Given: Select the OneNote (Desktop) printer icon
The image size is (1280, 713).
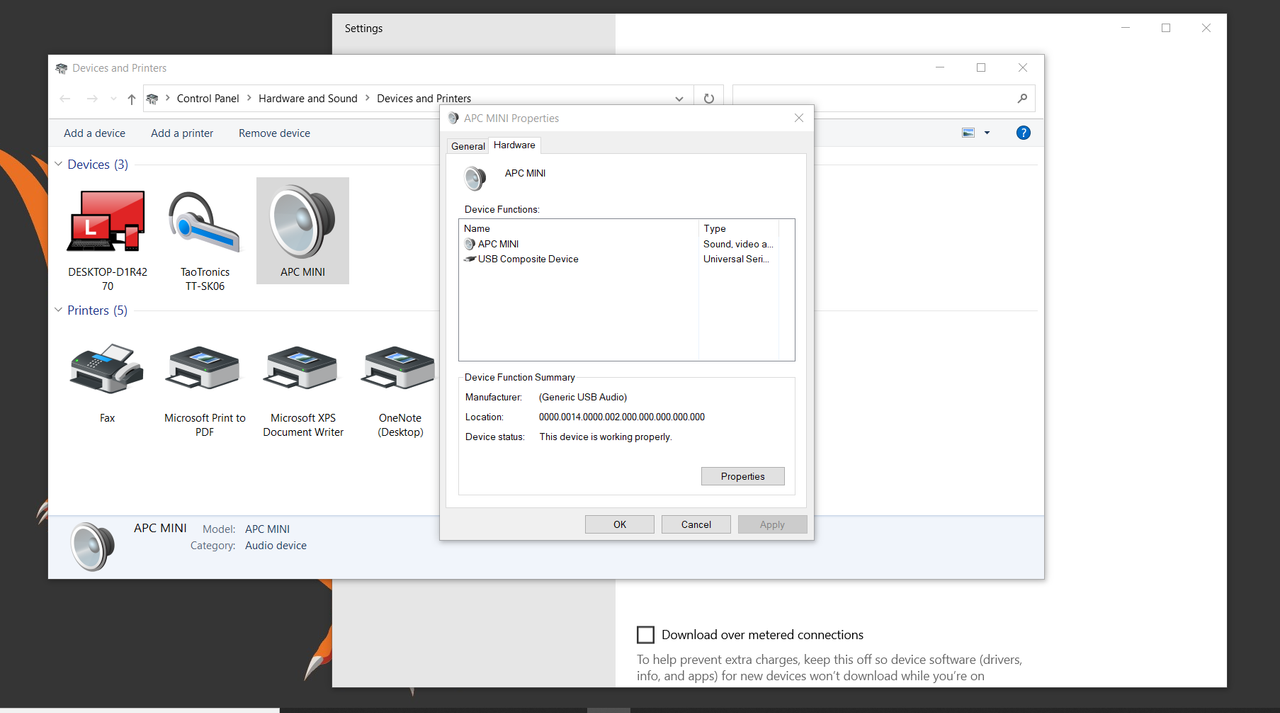Looking at the screenshot, I should (x=400, y=368).
